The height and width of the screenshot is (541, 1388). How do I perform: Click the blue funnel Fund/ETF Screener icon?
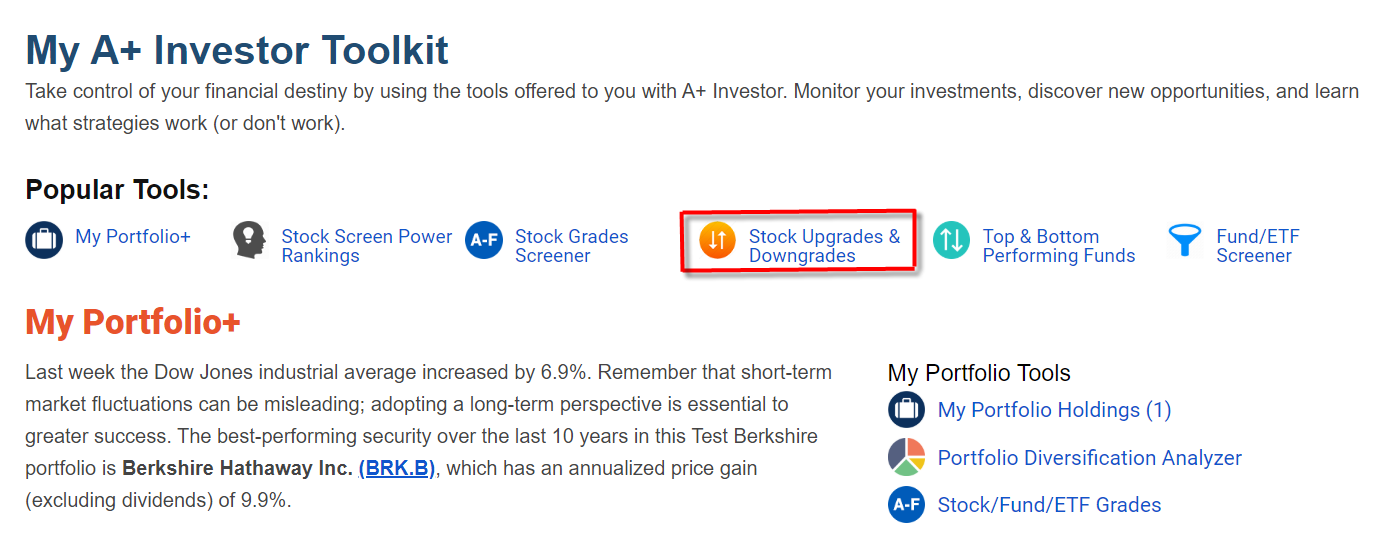[1185, 240]
